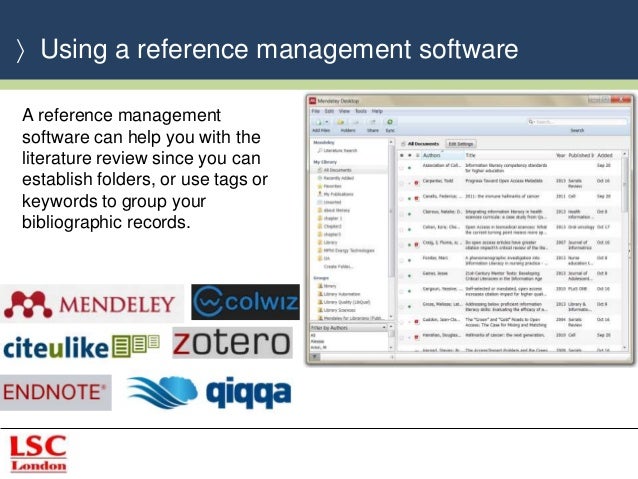Click the Share toolbar icon
The image size is (638, 479).
click(372, 122)
